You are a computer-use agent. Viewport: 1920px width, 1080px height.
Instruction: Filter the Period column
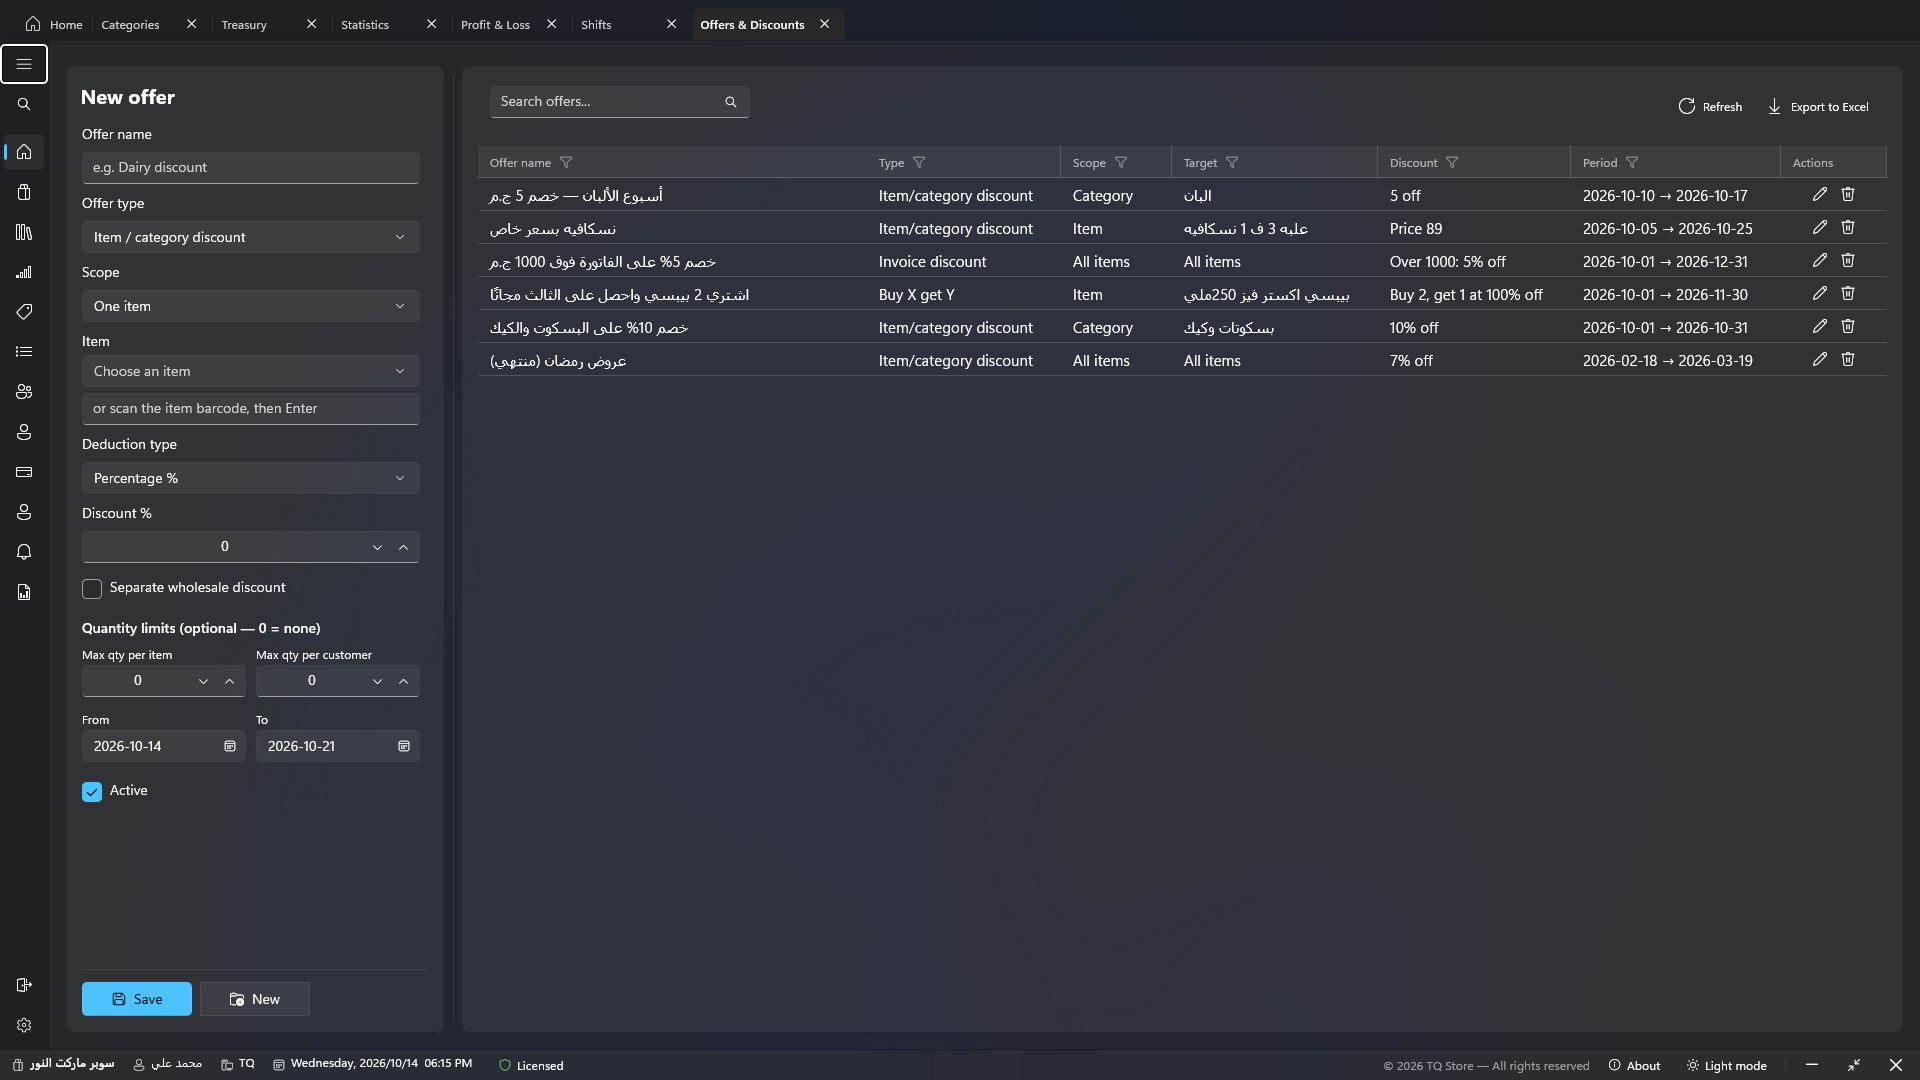[1632, 163]
